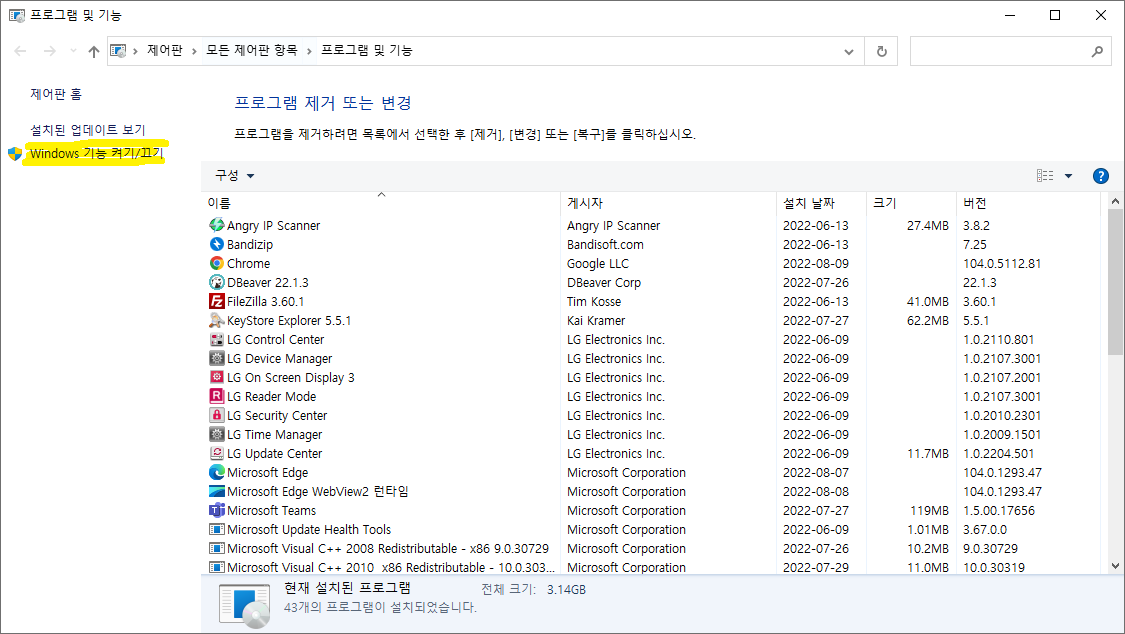This screenshot has height=634, width=1125.
Task: Click the KeyStore Explorer 5.5.1 icon
Action: (217, 320)
